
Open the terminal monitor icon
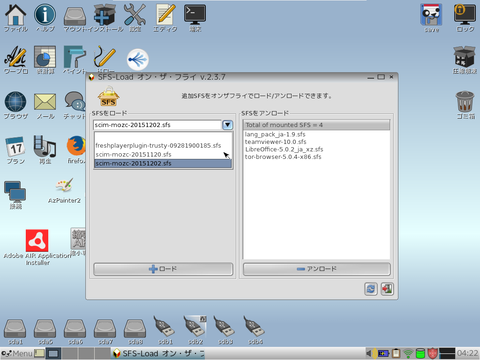coord(195,15)
